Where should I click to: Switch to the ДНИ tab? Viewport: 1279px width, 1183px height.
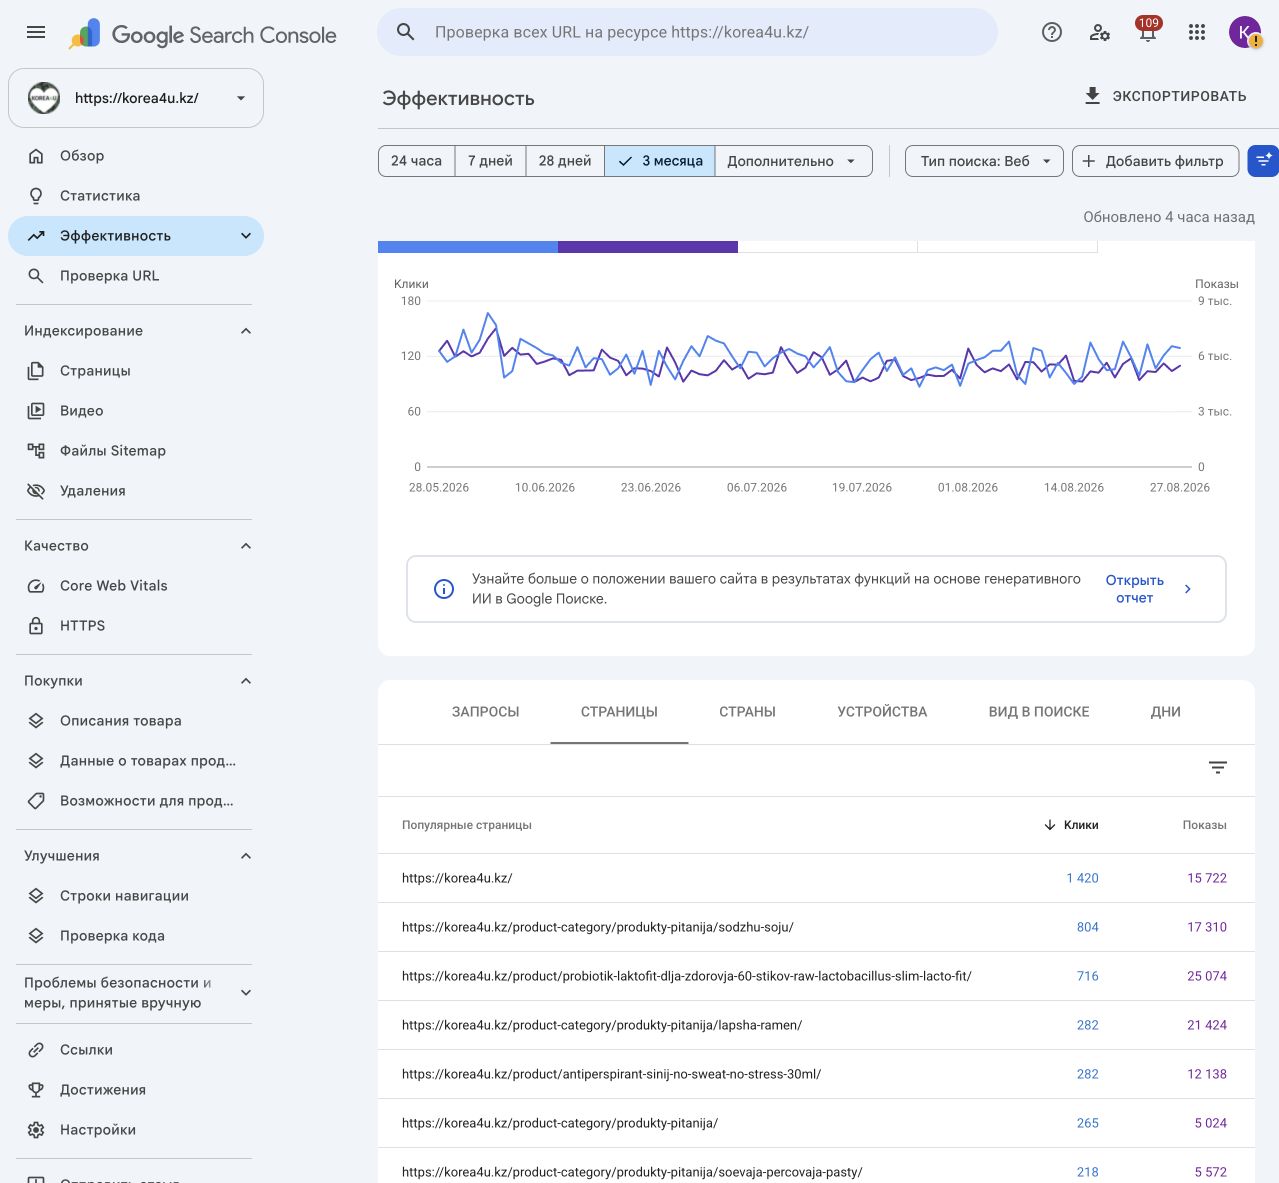pos(1166,712)
